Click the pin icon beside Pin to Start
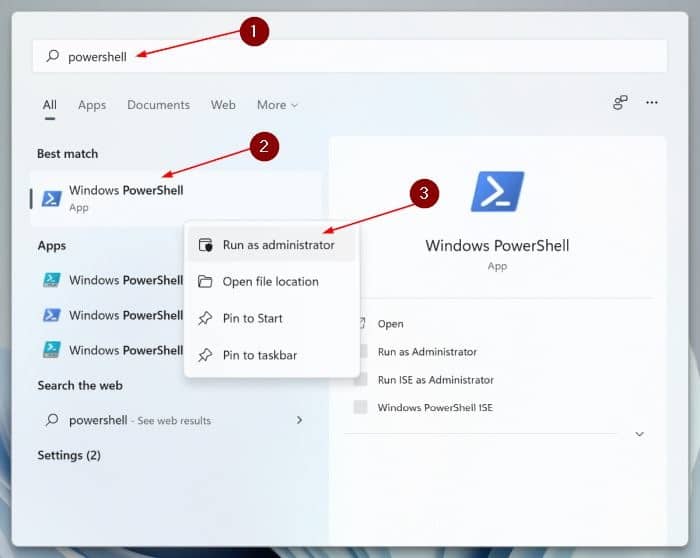This screenshot has width=700, height=558. [205, 318]
